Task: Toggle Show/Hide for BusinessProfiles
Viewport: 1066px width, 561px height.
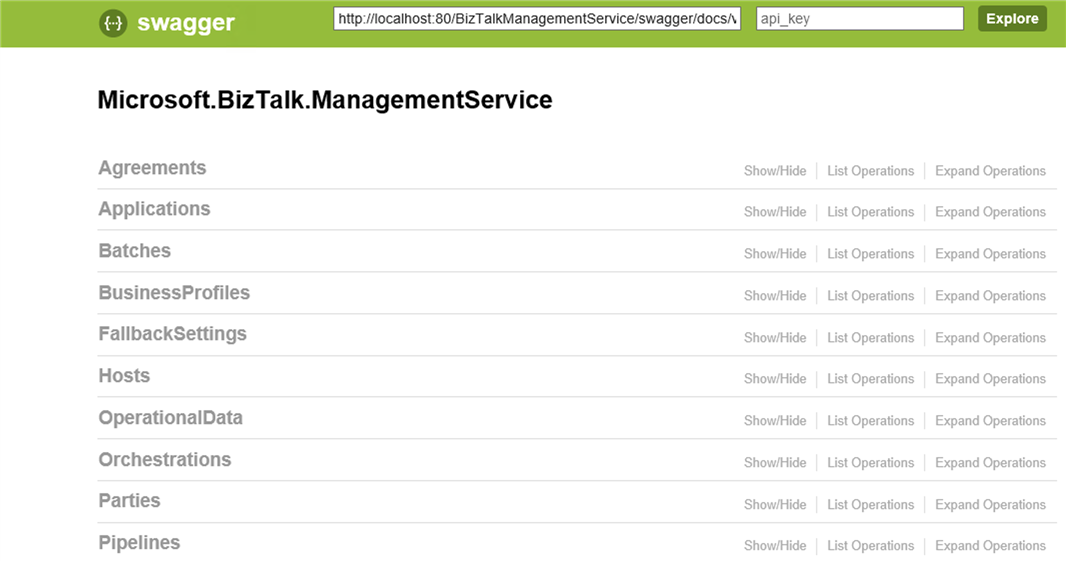Action: tap(775, 296)
